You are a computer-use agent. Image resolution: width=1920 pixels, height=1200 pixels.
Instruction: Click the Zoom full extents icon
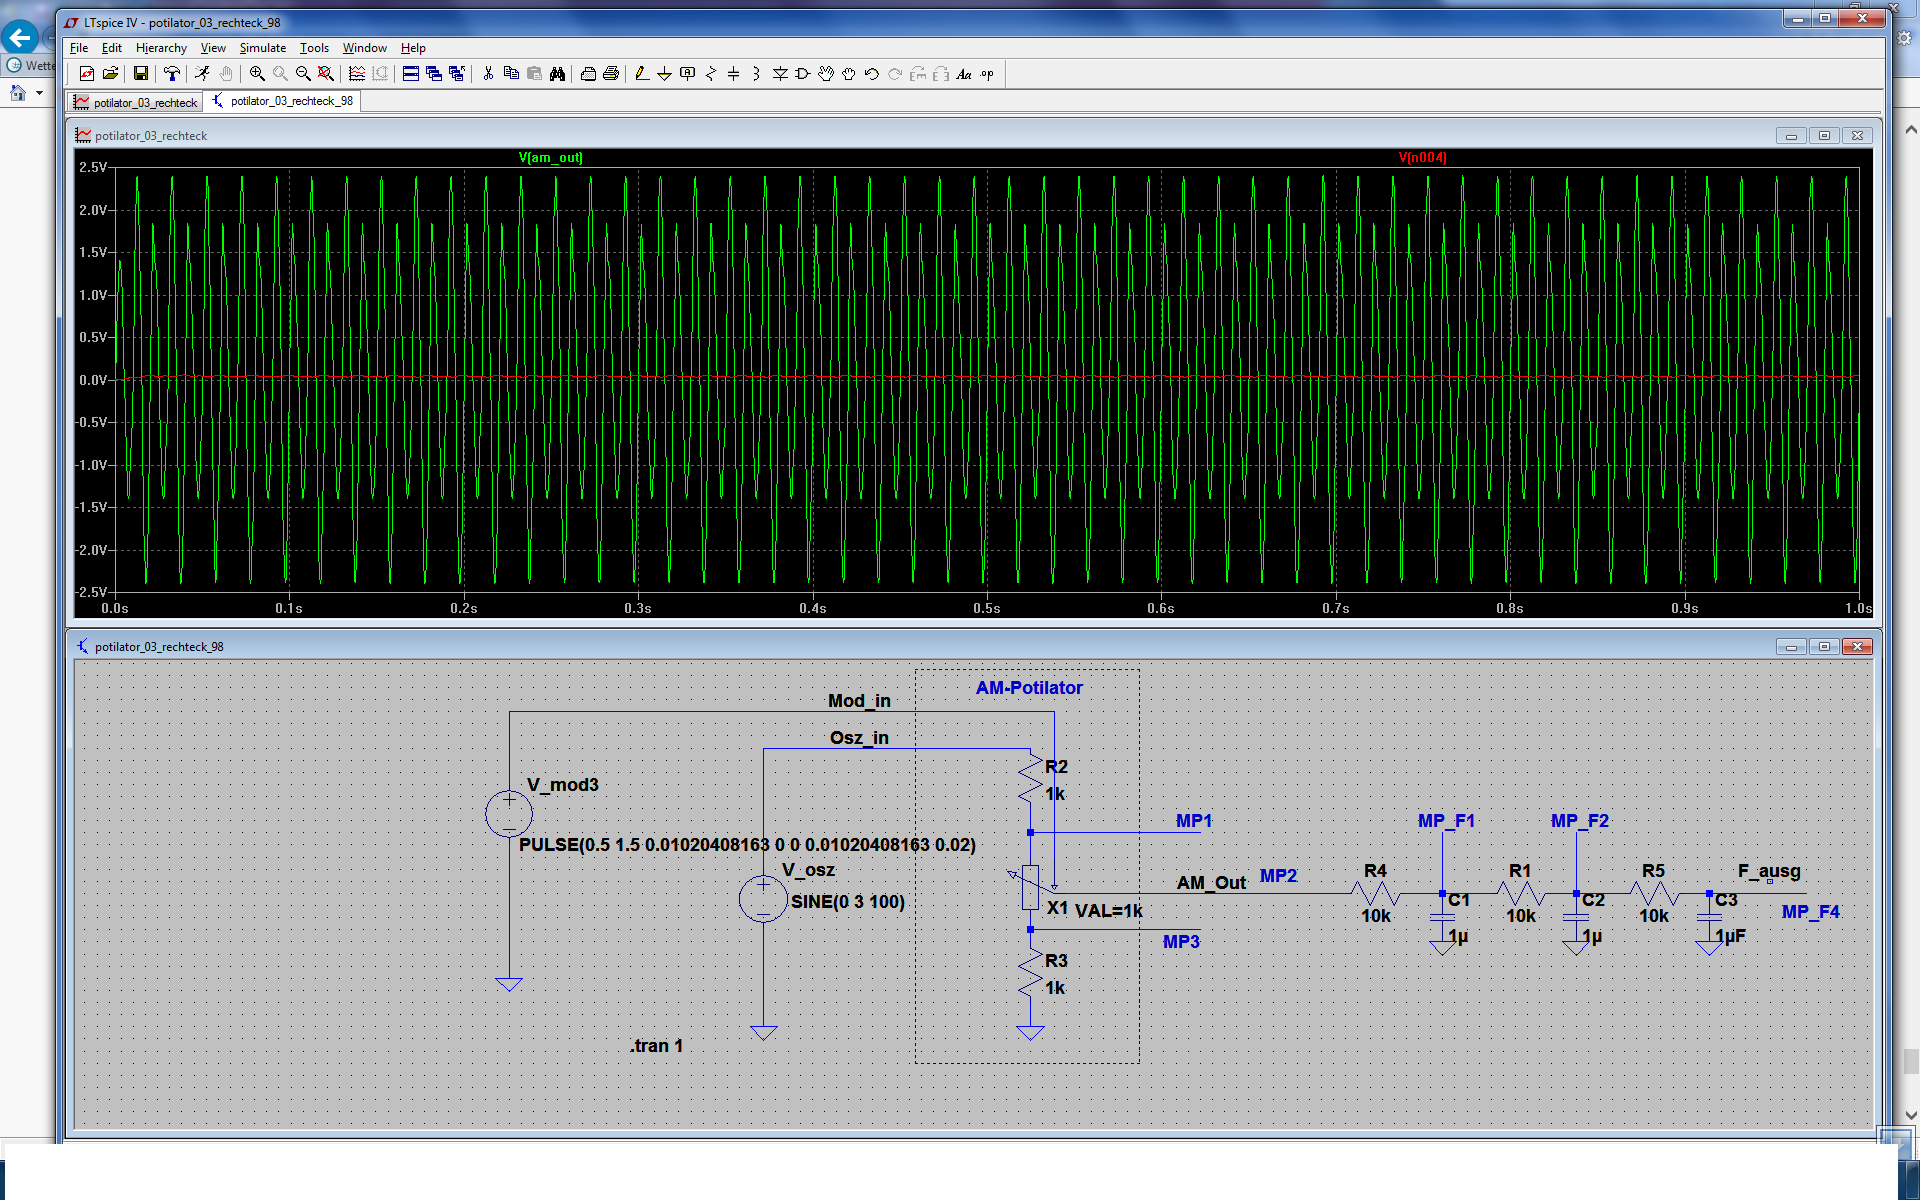pos(326,74)
